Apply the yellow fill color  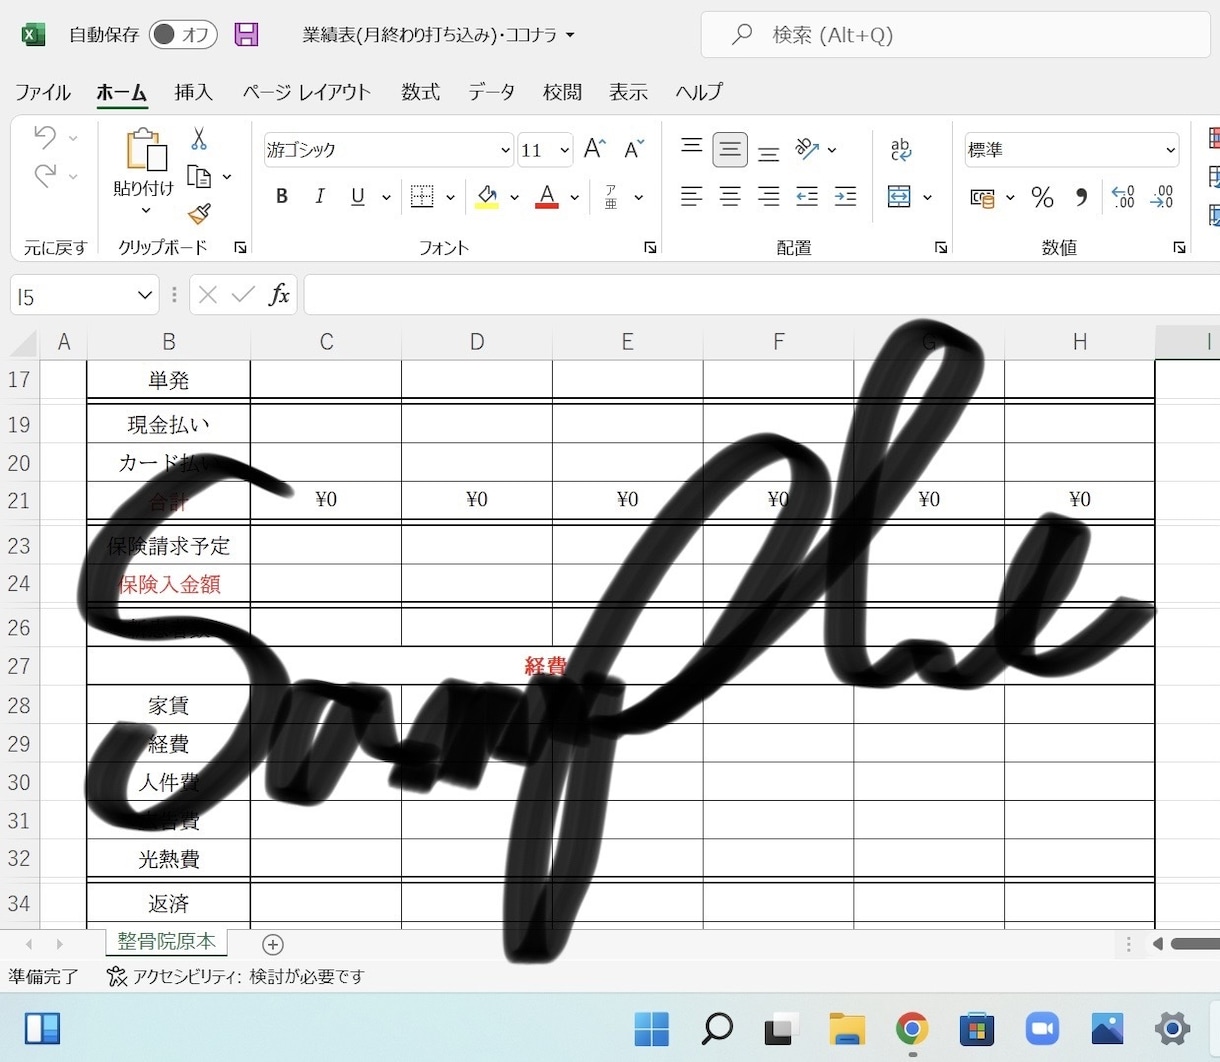pos(487,197)
